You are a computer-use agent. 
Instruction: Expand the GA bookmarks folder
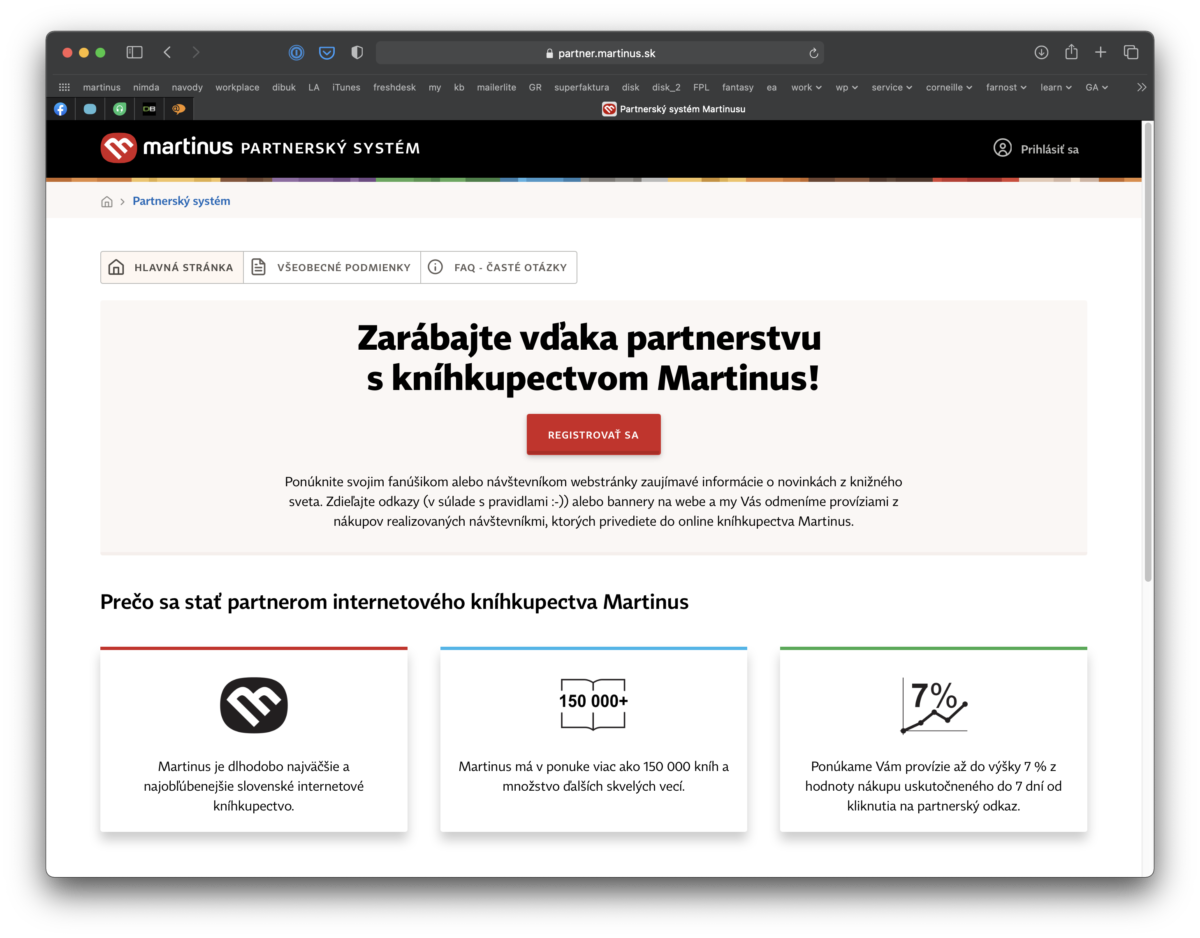[1097, 87]
